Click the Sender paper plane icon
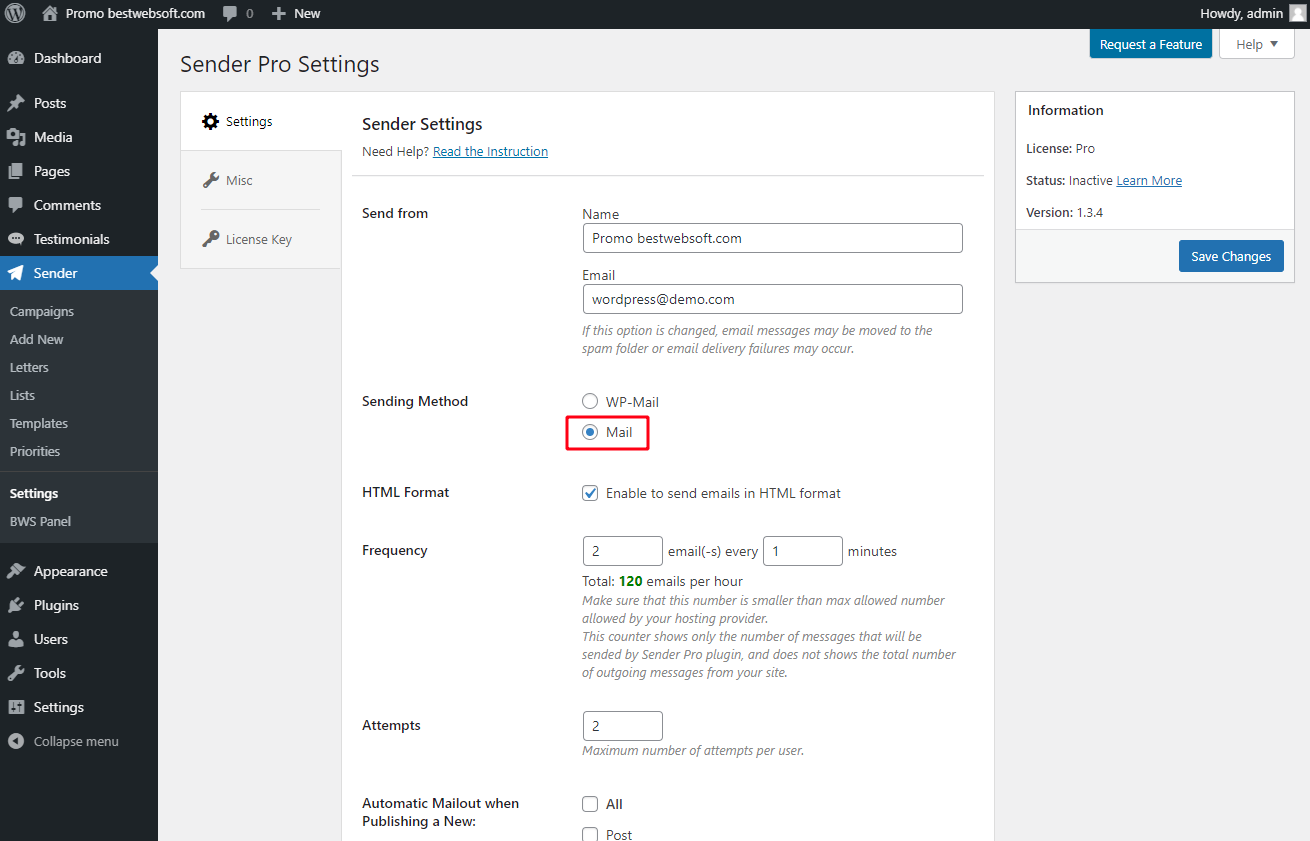This screenshot has height=841, width=1310. tap(16, 273)
